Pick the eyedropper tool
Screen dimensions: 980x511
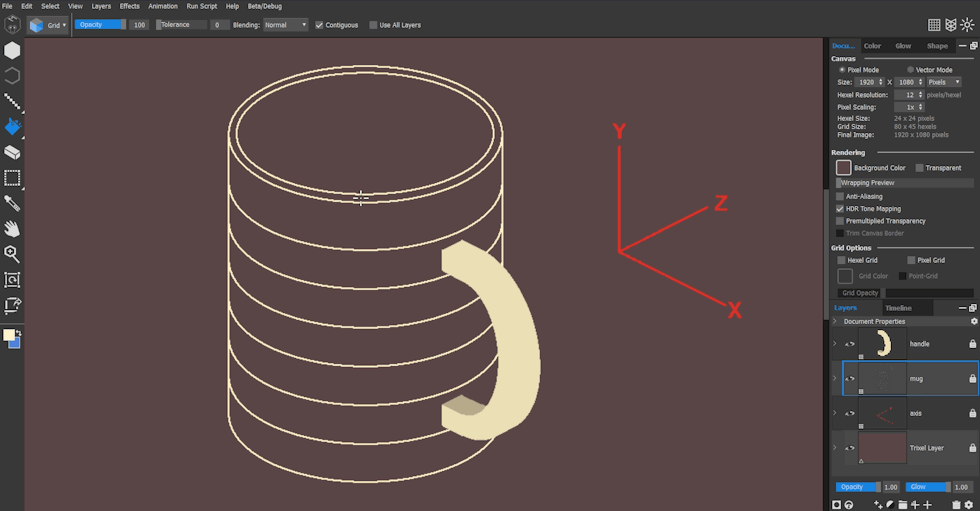[13, 203]
